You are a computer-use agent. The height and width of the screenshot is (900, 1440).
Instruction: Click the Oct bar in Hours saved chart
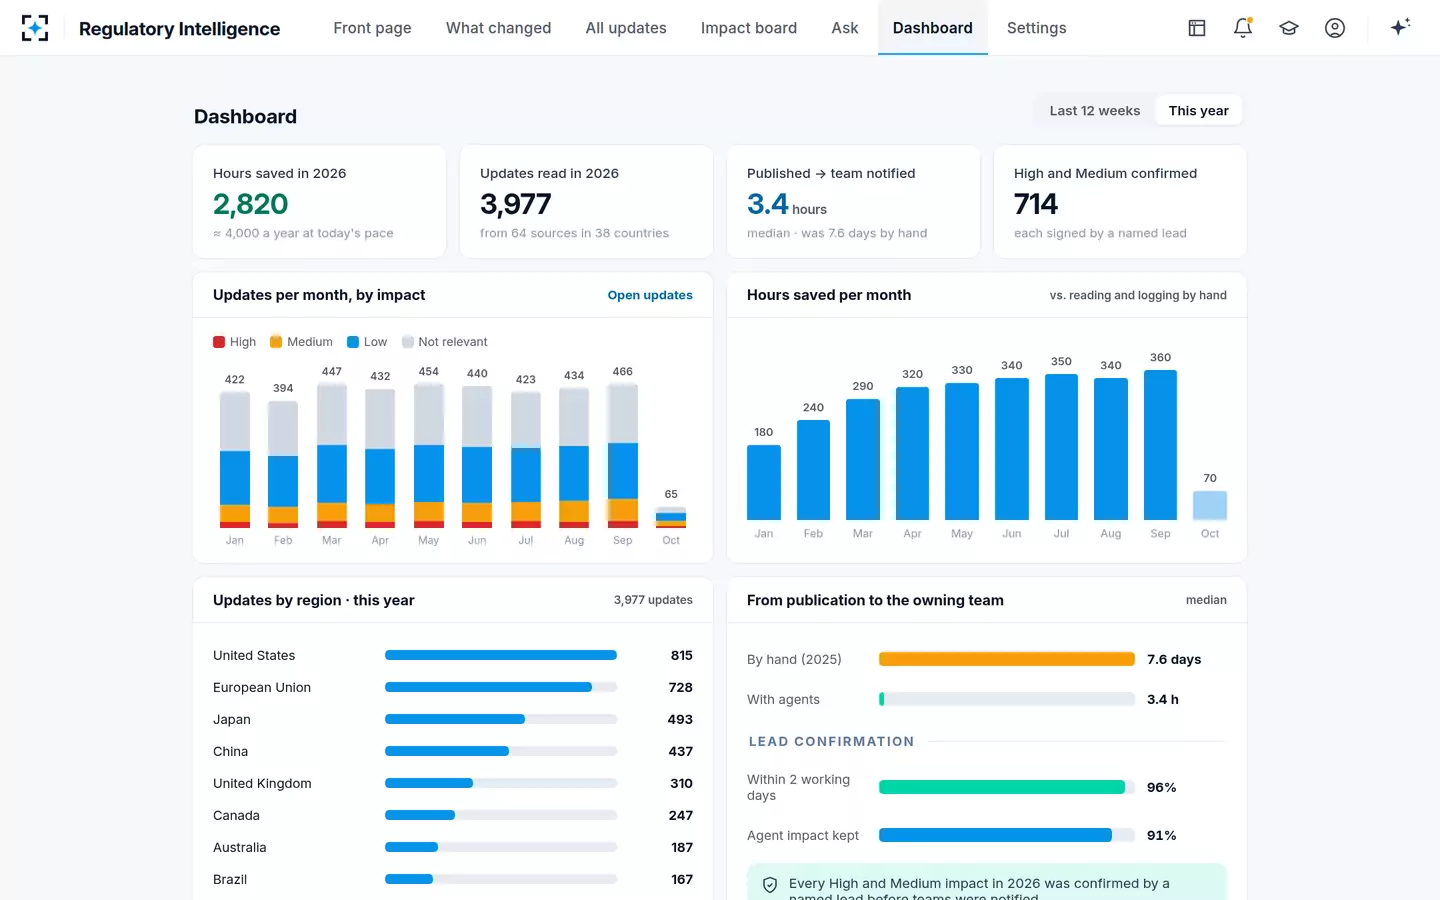click(1210, 505)
